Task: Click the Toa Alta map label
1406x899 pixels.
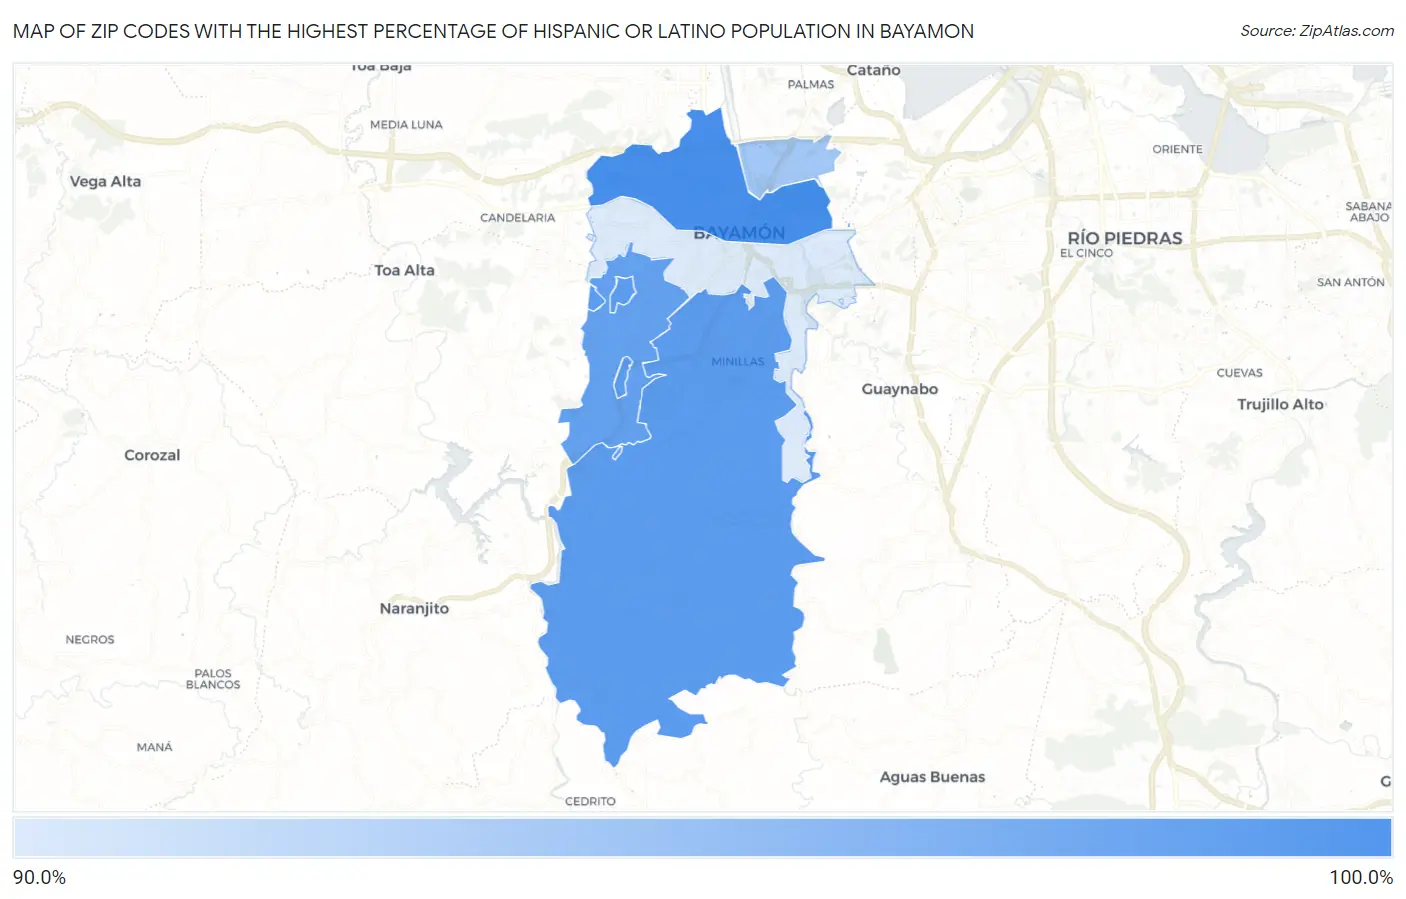Action: pyautogui.click(x=404, y=270)
